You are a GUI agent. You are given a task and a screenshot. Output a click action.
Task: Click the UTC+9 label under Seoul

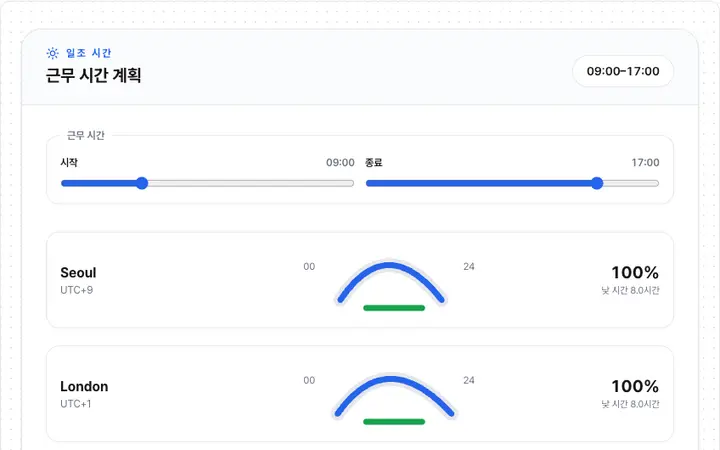[77, 290]
